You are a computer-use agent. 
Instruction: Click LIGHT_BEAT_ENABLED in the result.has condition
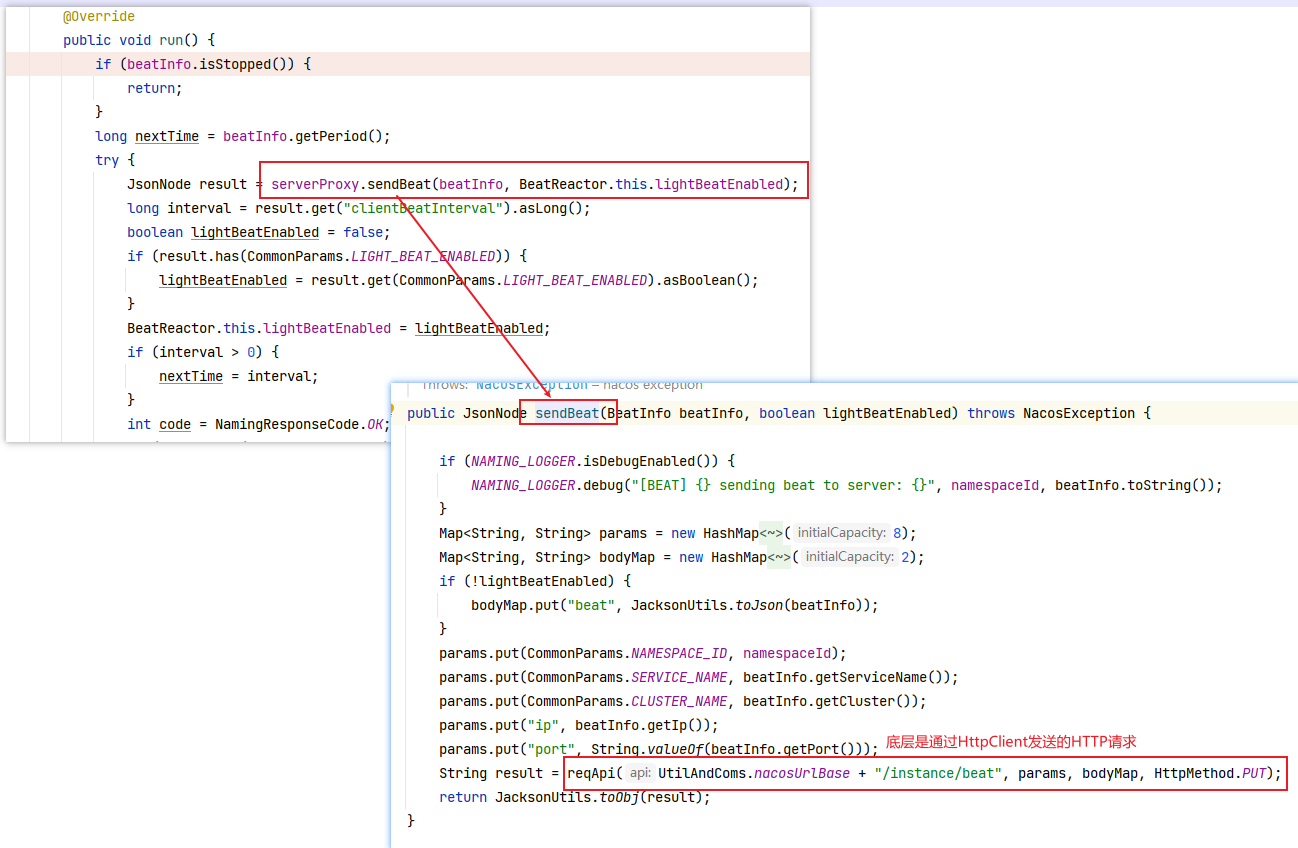423,256
